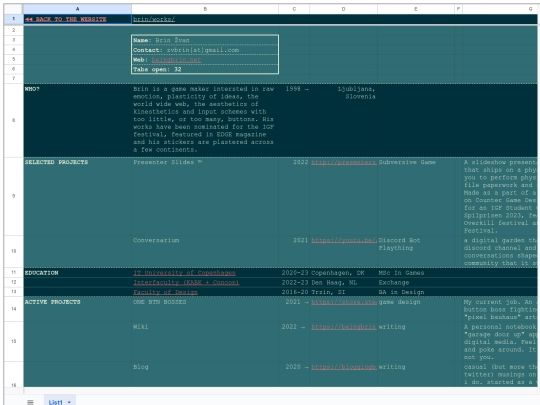Select the Brin biography paragraph cell
The width and height of the screenshot is (540, 405).
pos(205,120)
